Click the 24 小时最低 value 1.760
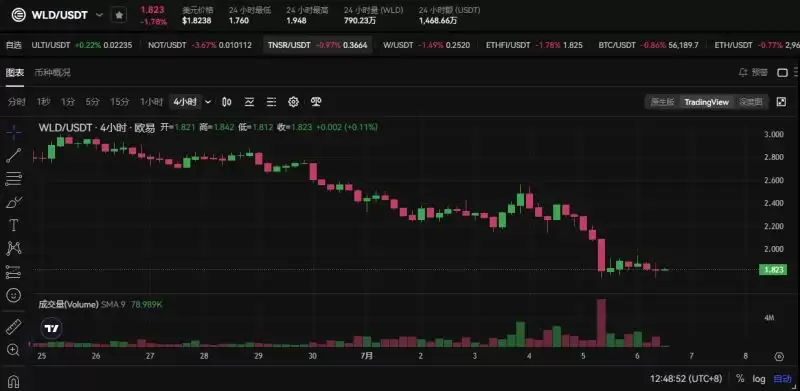This screenshot has width=800, height=391. point(239,21)
